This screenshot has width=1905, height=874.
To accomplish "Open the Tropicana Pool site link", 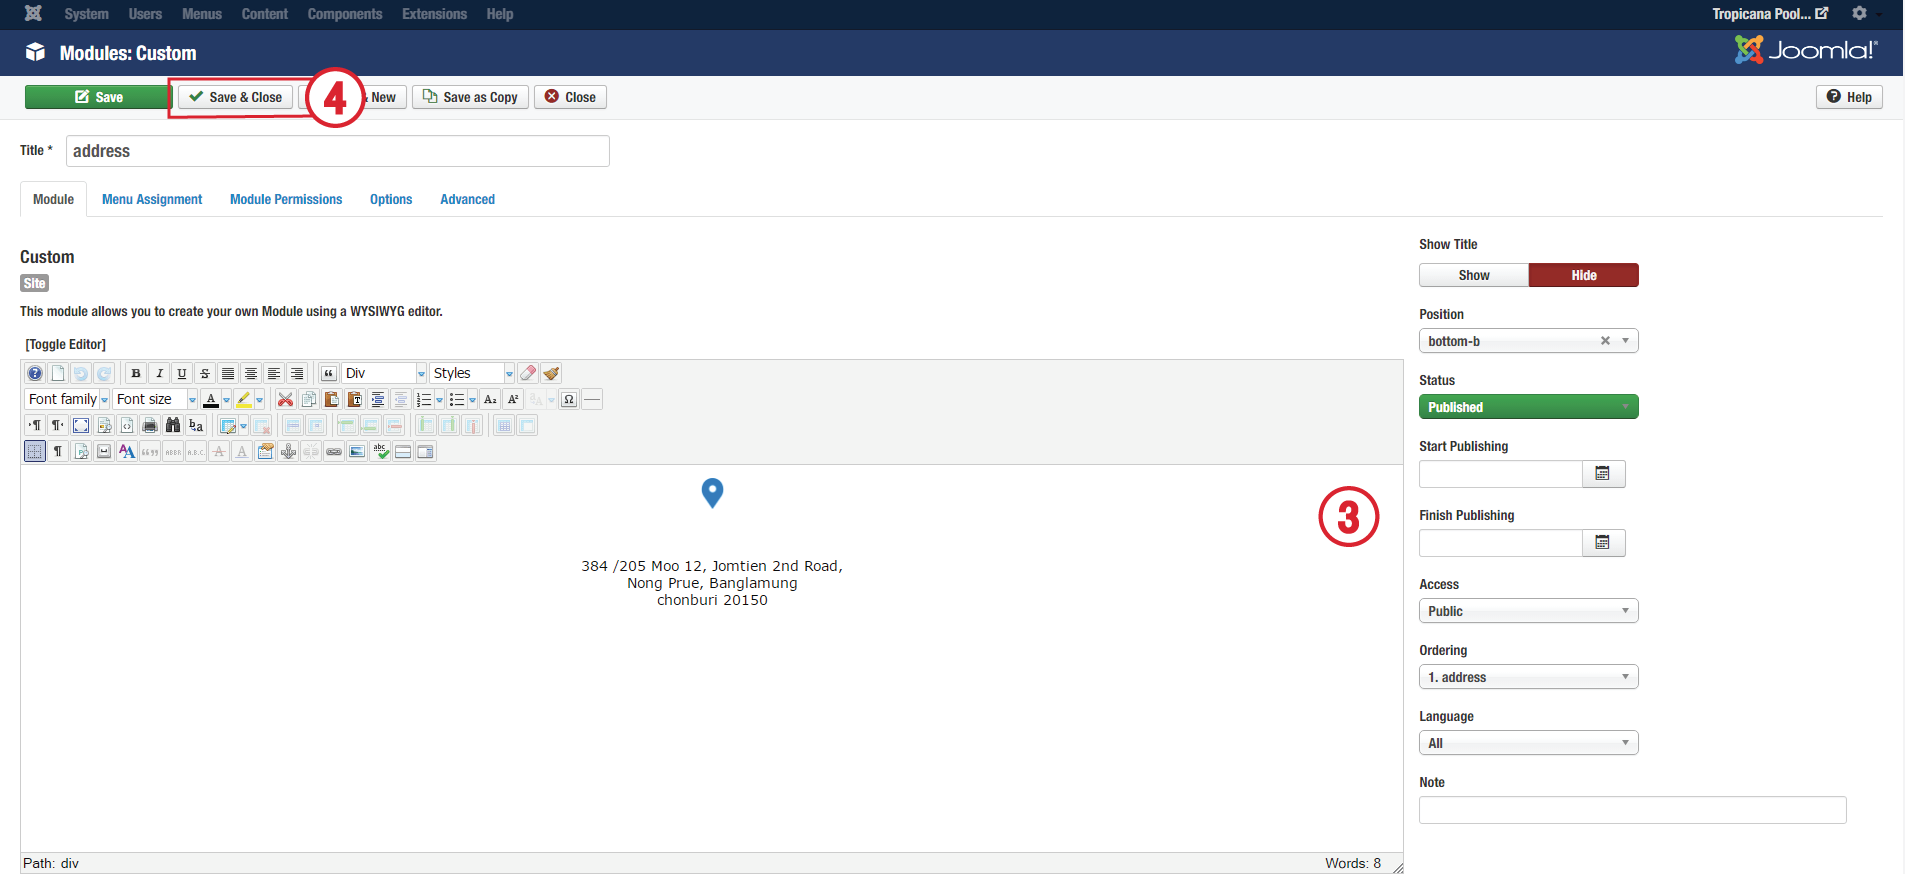I will [x=1770, y=14].
